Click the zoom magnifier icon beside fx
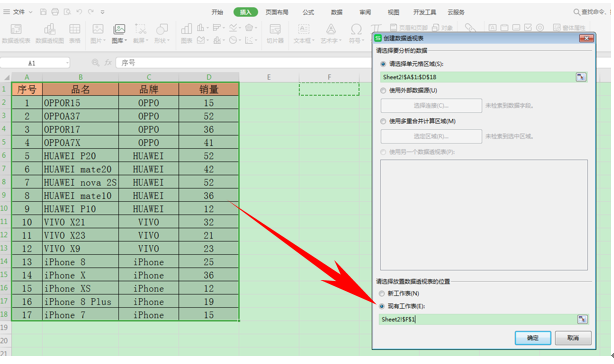This screenshot has height=364, width=614. (95, 63)
